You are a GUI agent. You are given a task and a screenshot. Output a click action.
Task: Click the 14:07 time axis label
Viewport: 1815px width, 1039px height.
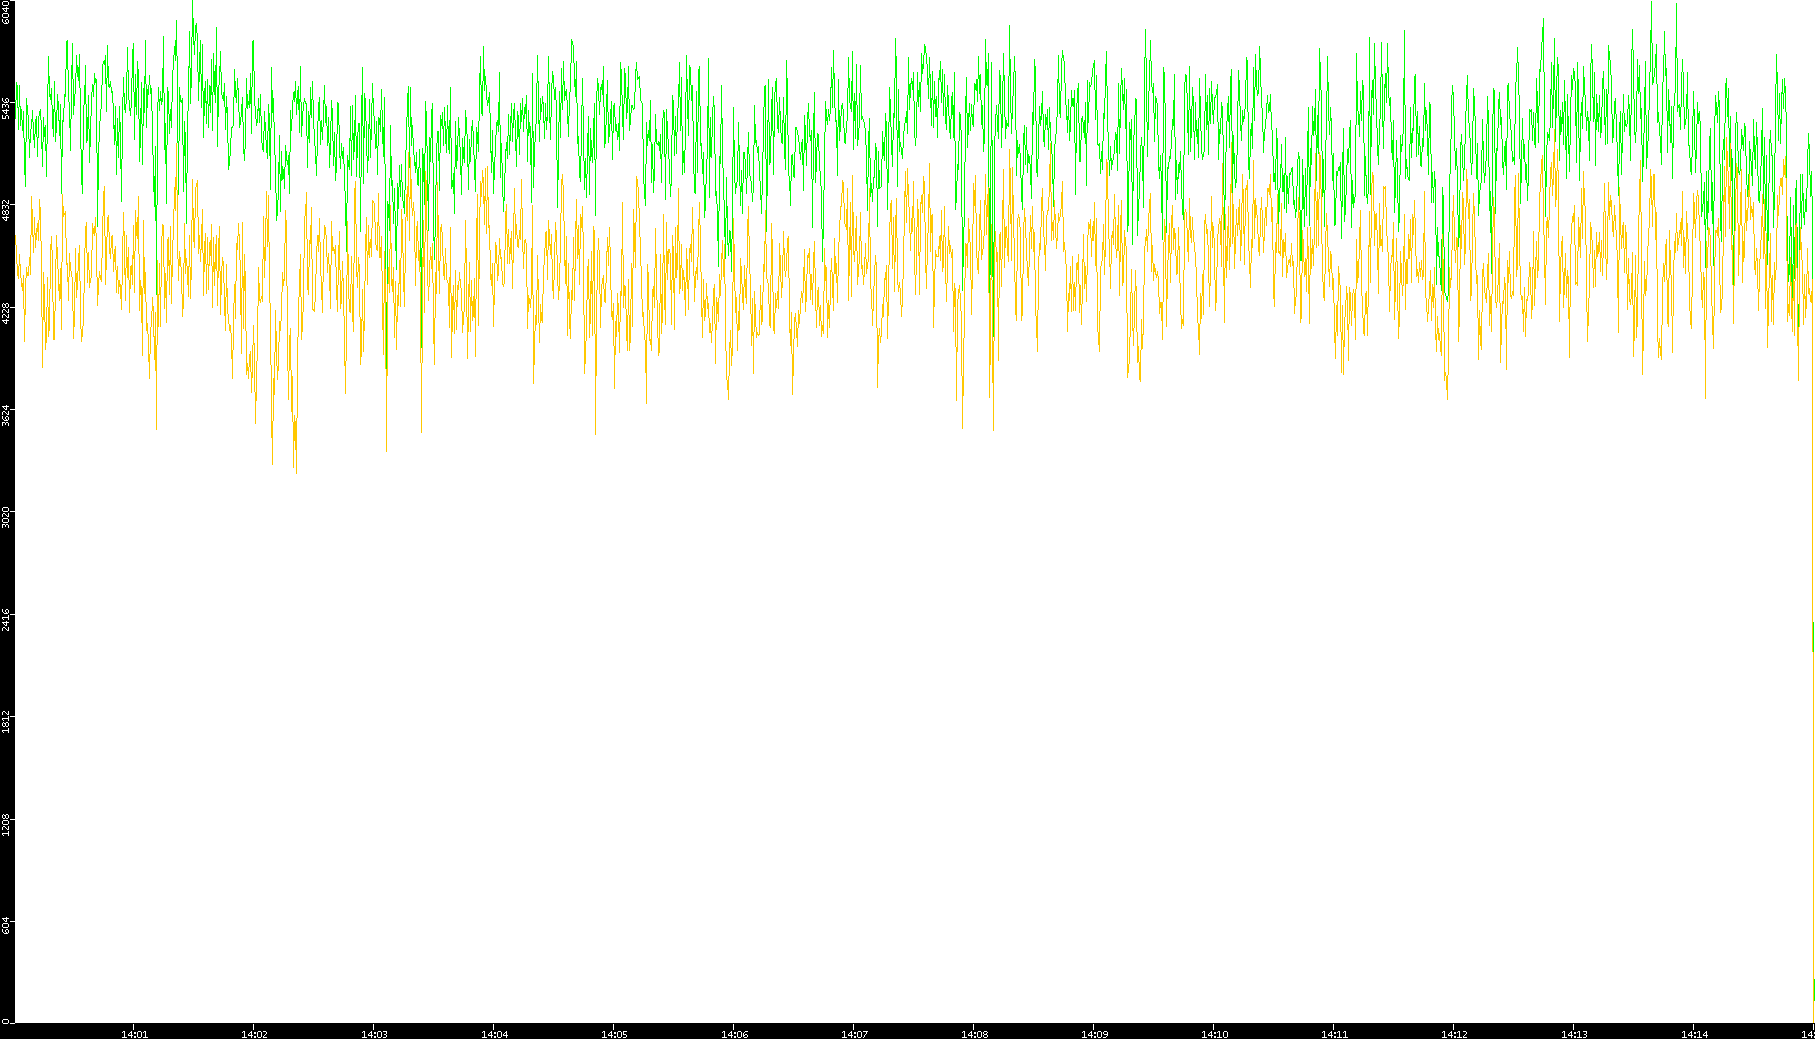[x=854, y=1034]
